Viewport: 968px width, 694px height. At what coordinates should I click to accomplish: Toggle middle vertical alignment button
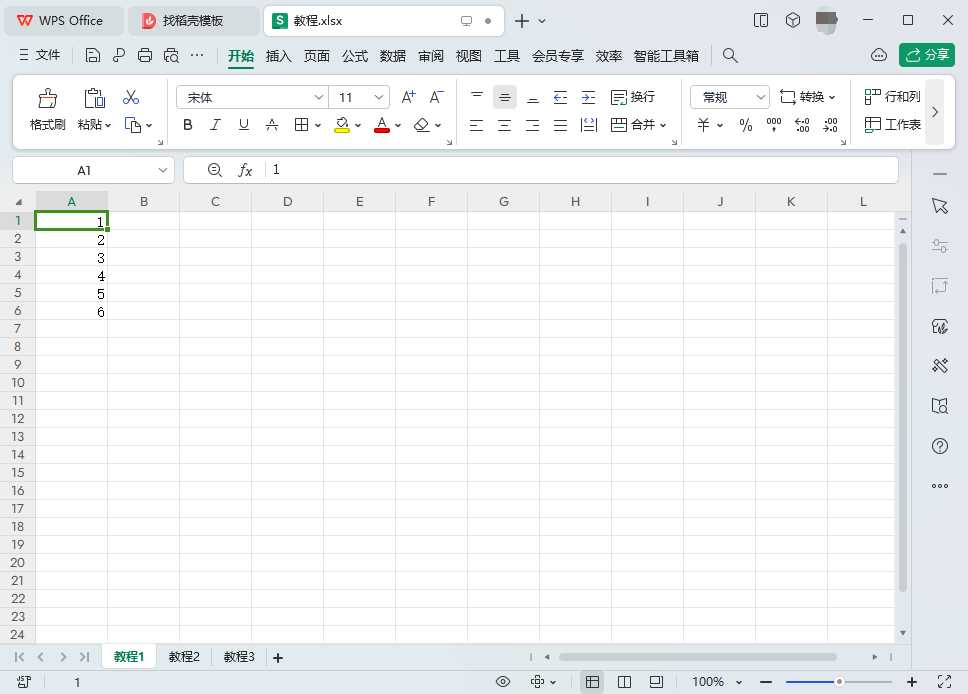504,97
